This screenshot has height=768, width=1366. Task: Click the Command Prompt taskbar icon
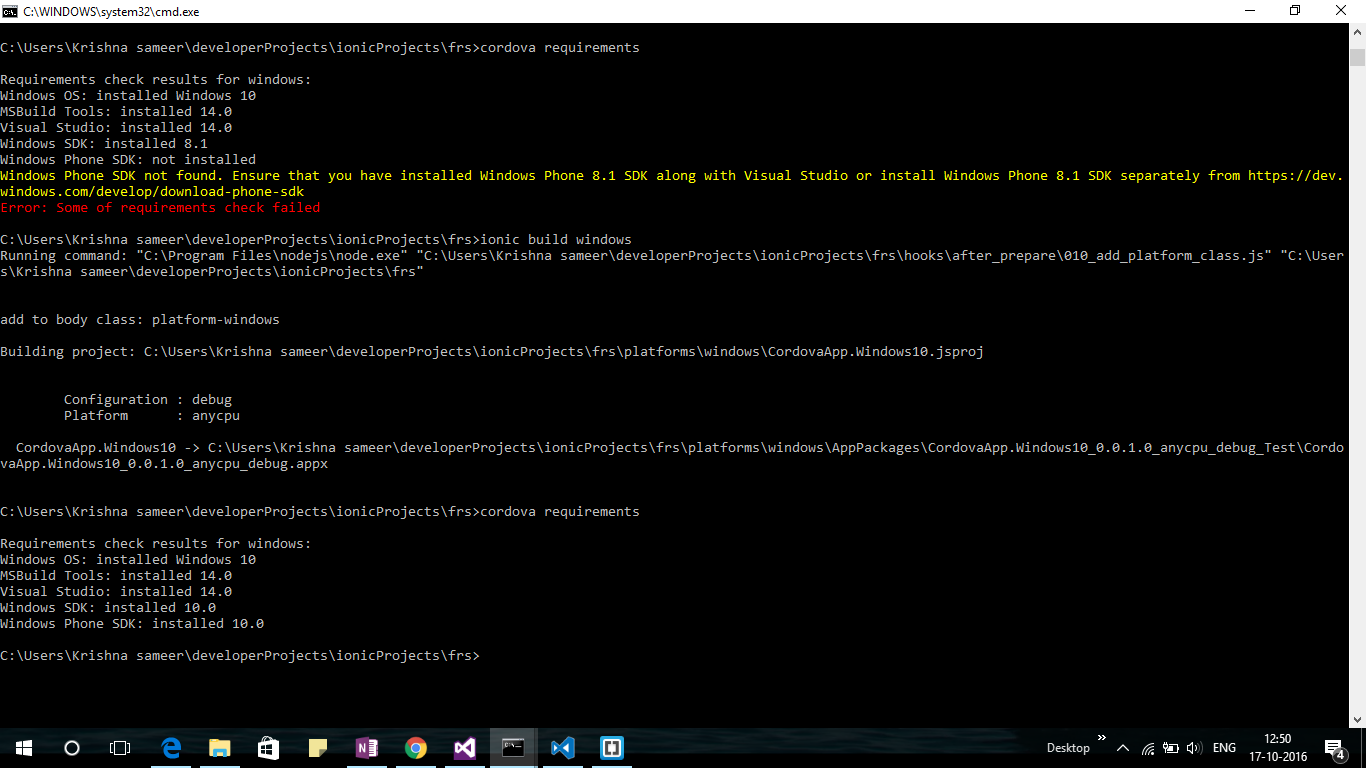(513, 747)
